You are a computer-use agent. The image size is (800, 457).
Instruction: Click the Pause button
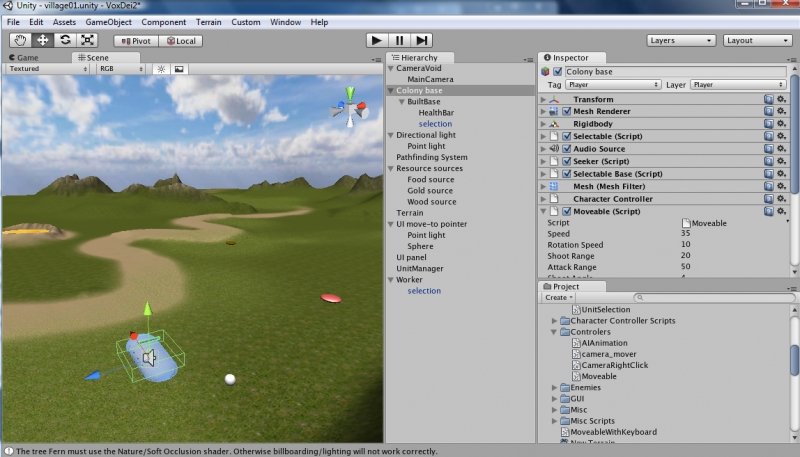click(399, 40)
